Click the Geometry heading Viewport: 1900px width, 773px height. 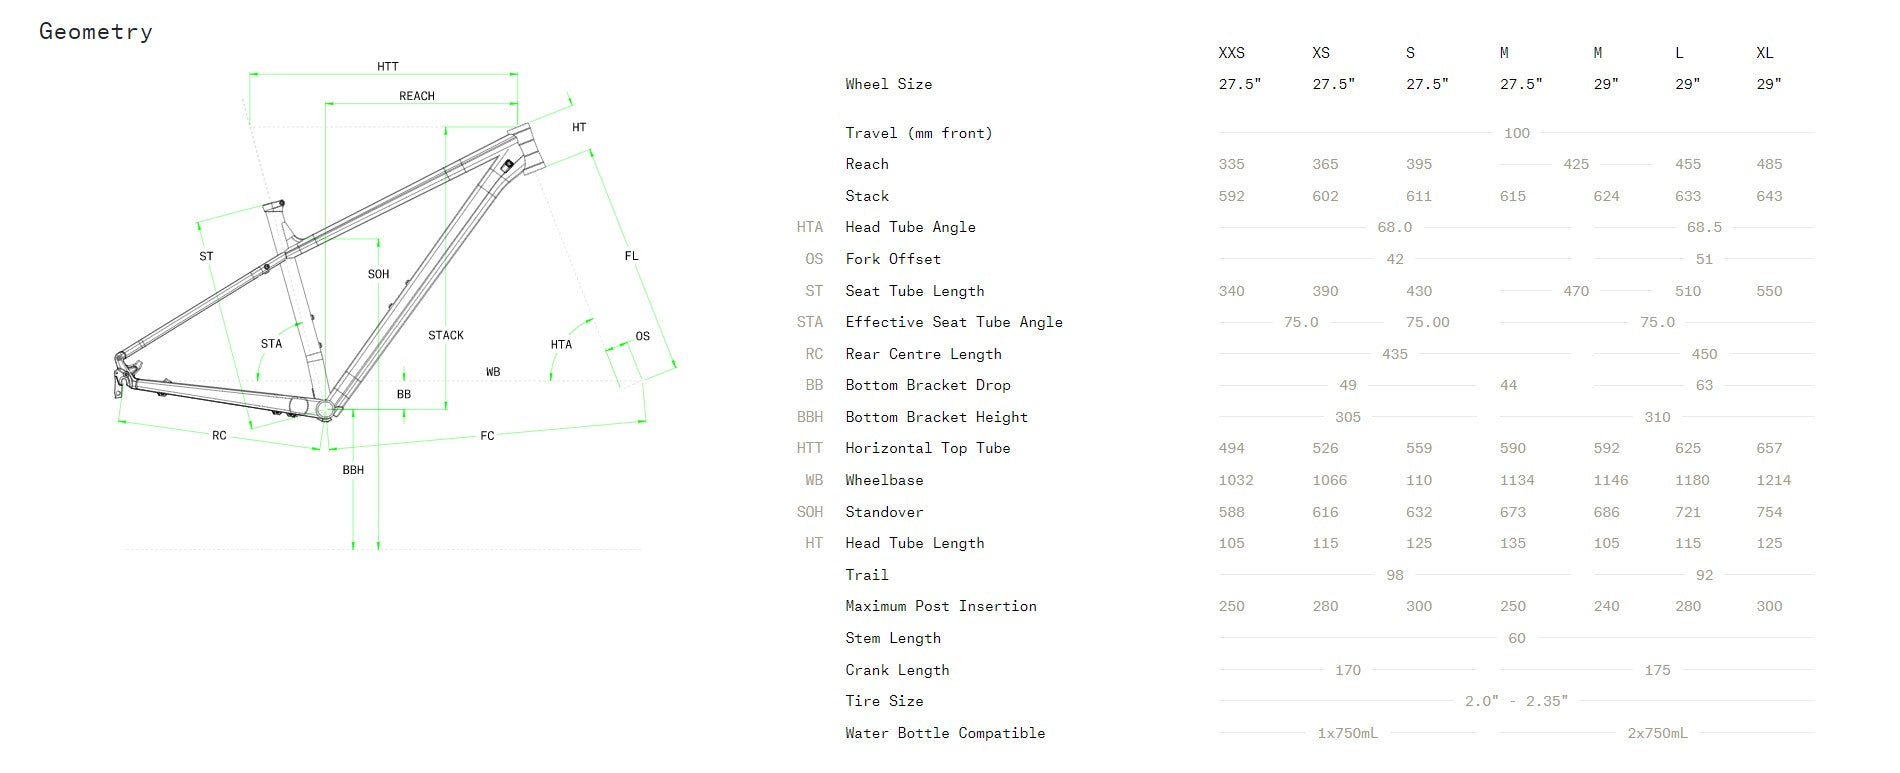tap(96, 32)
